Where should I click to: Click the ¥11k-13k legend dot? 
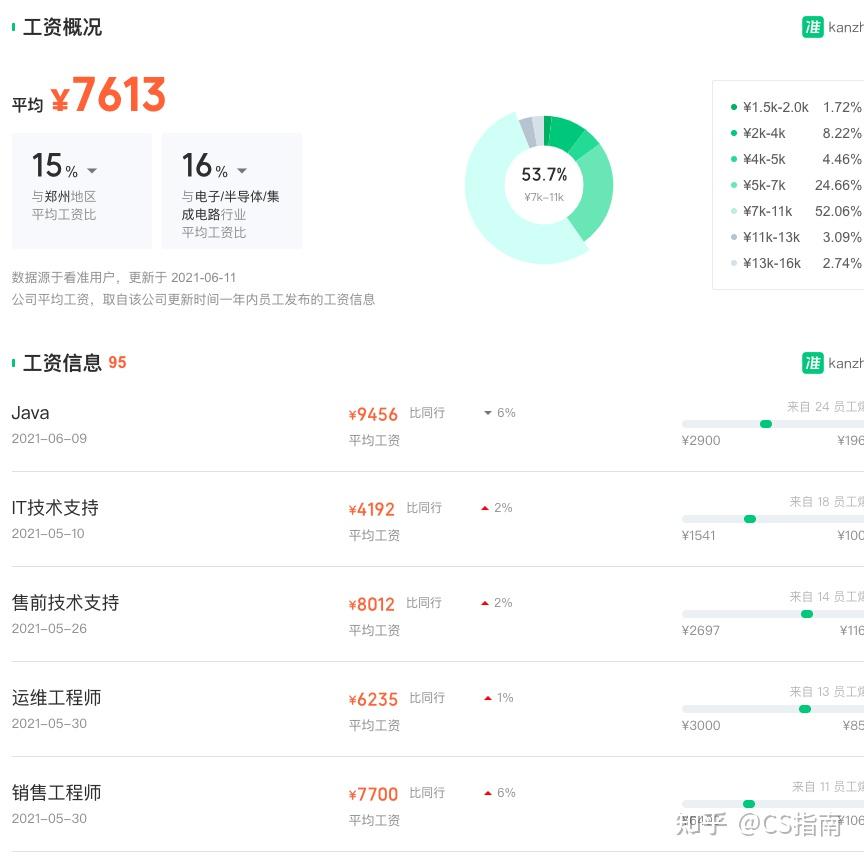tap(734, 237)
